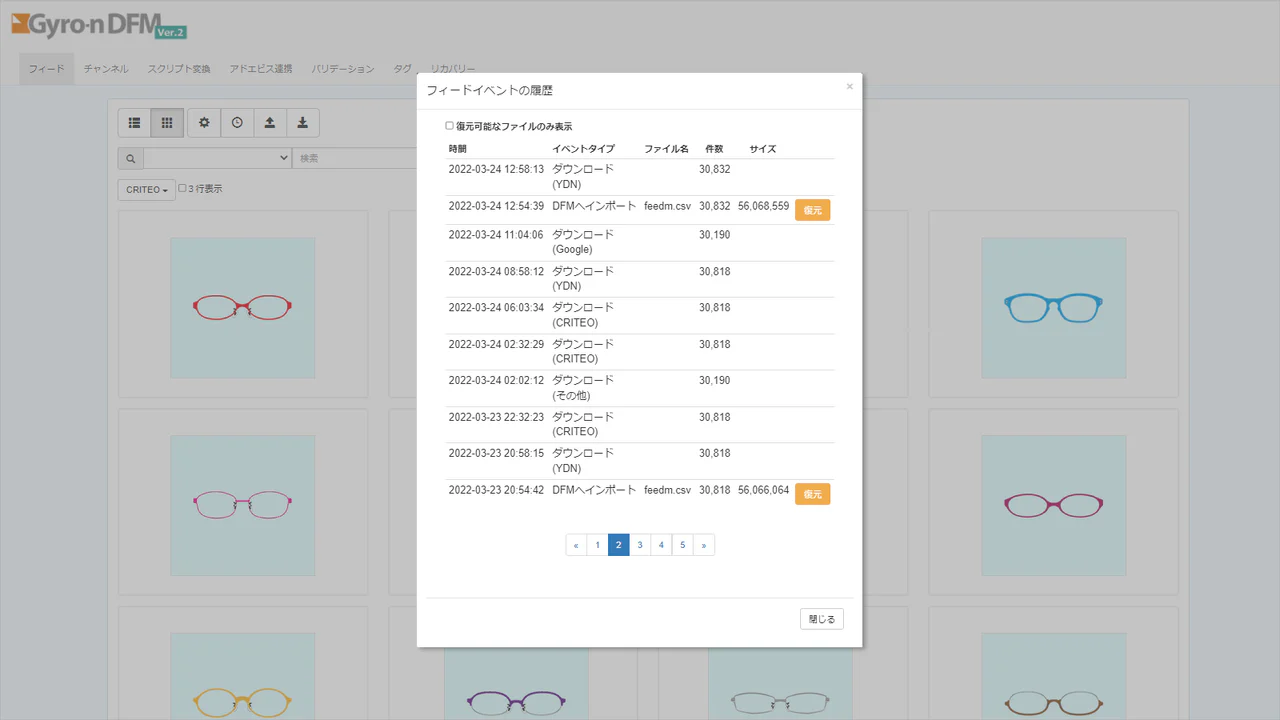1280x720 pixels.
Task: Check 復元可能なファイルのみ表示 checkbox
Action: 449,126
